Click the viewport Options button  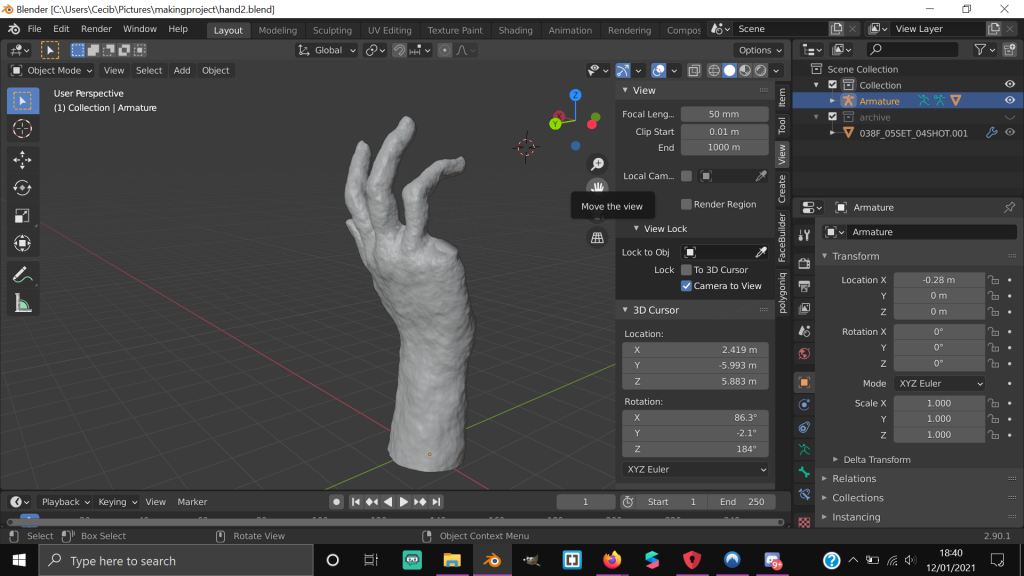(759, 50)
